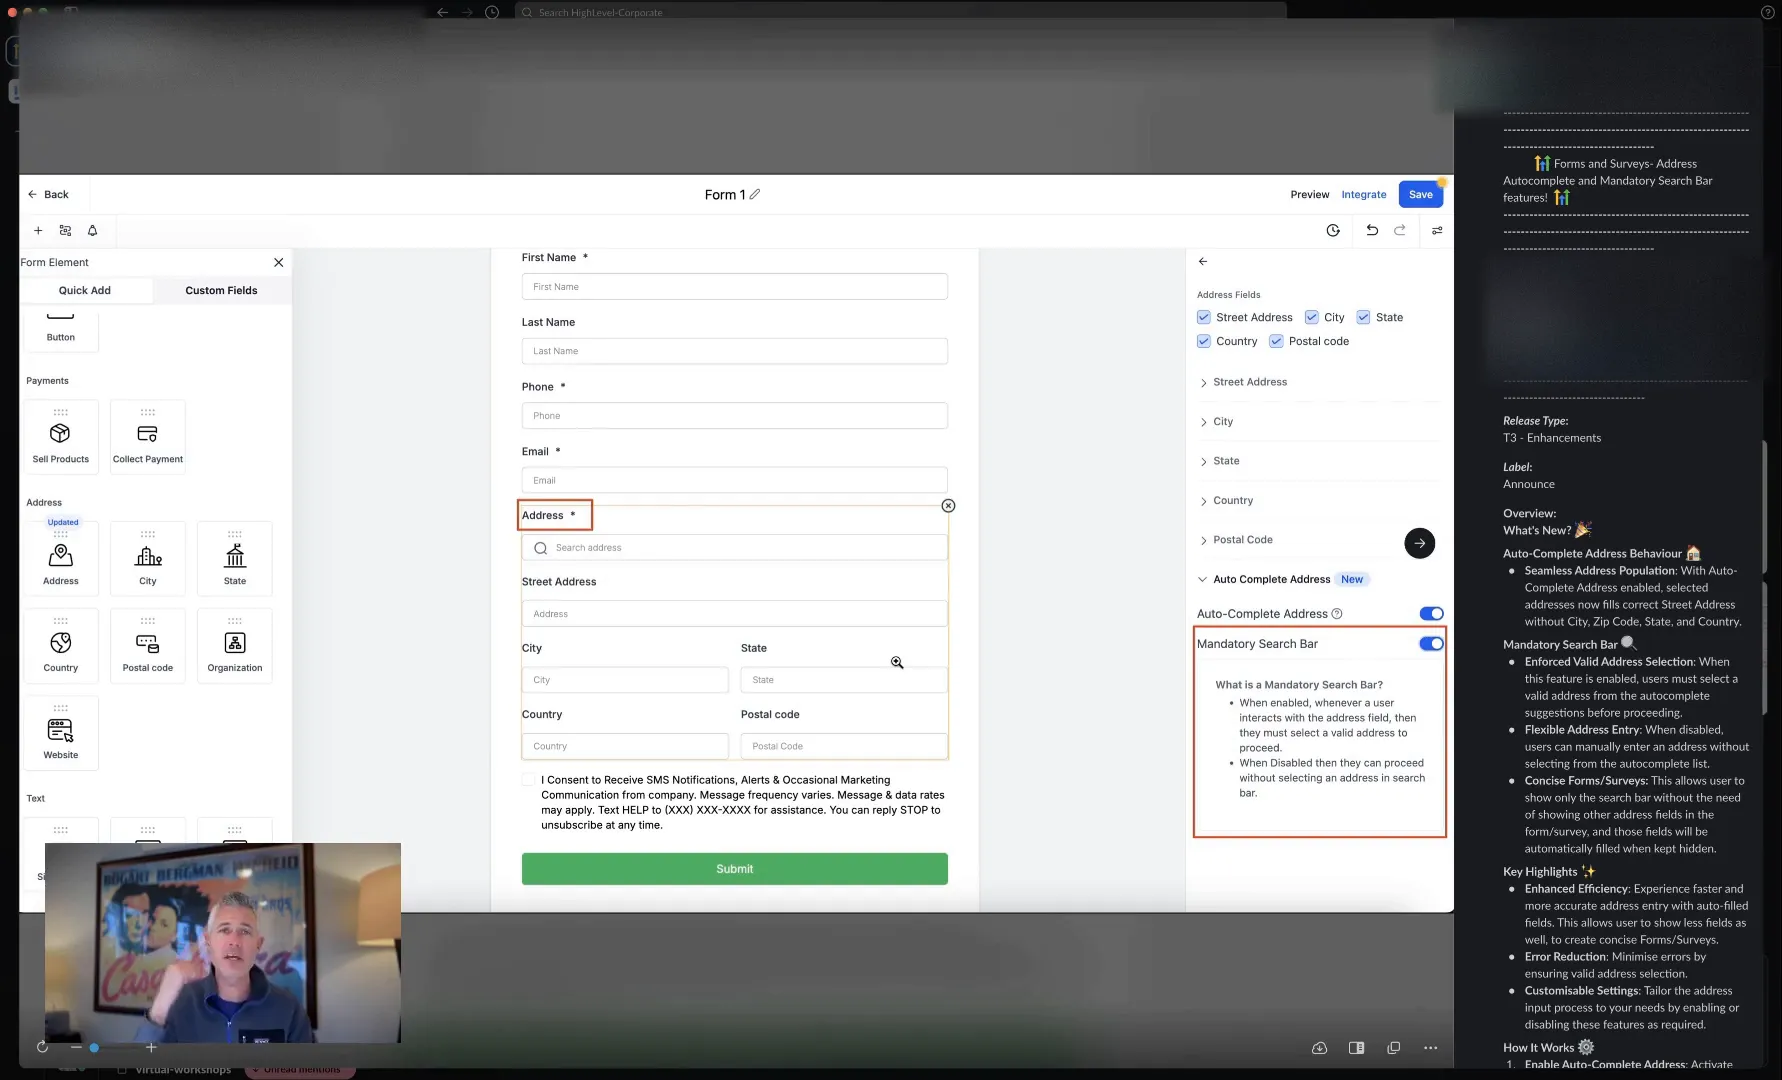Open the Integrate option
The height and width of the screenshot is (1080, 1782).
point(1363,194)
